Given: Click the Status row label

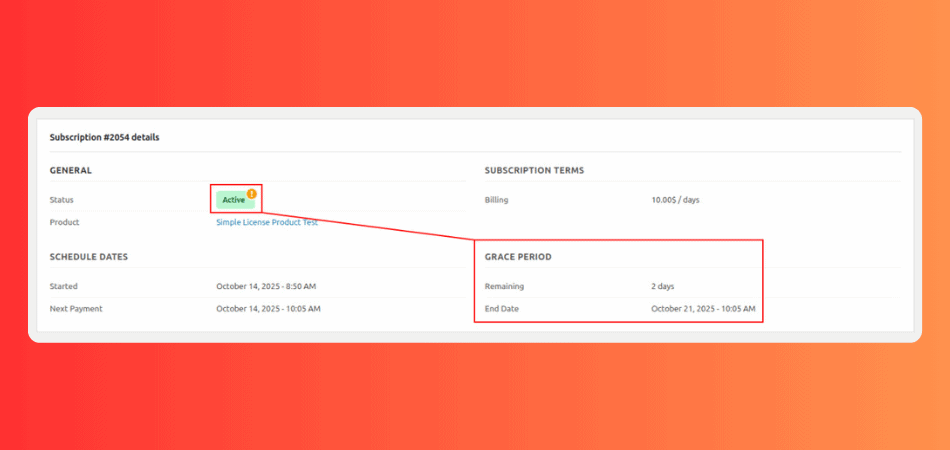Looking at the screenshot, I should tap(61, 200).
